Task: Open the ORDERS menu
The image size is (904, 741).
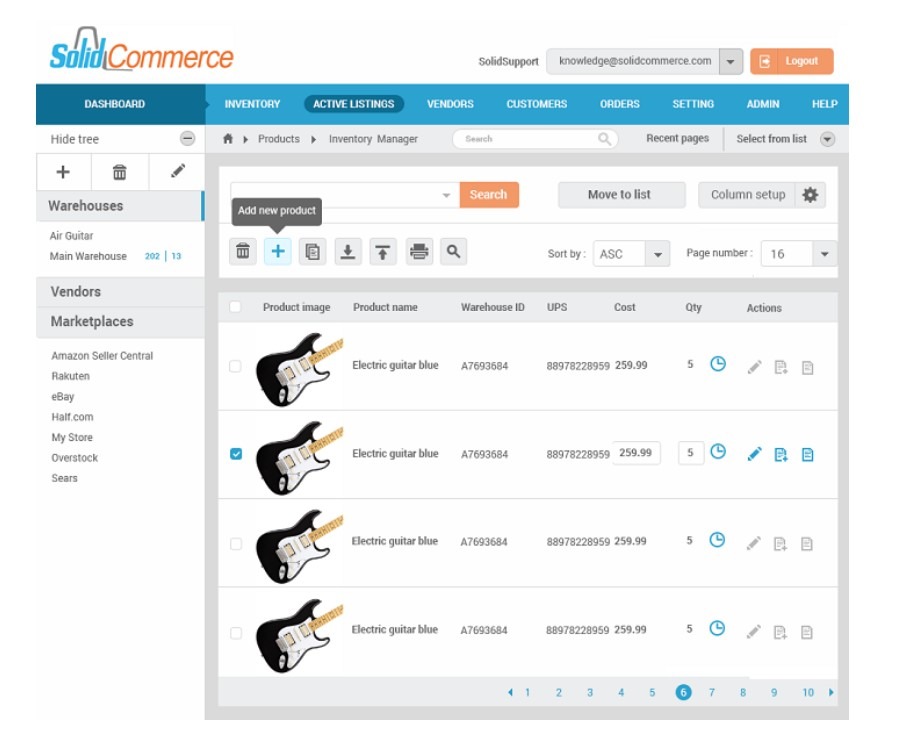Action: point(620,104)
